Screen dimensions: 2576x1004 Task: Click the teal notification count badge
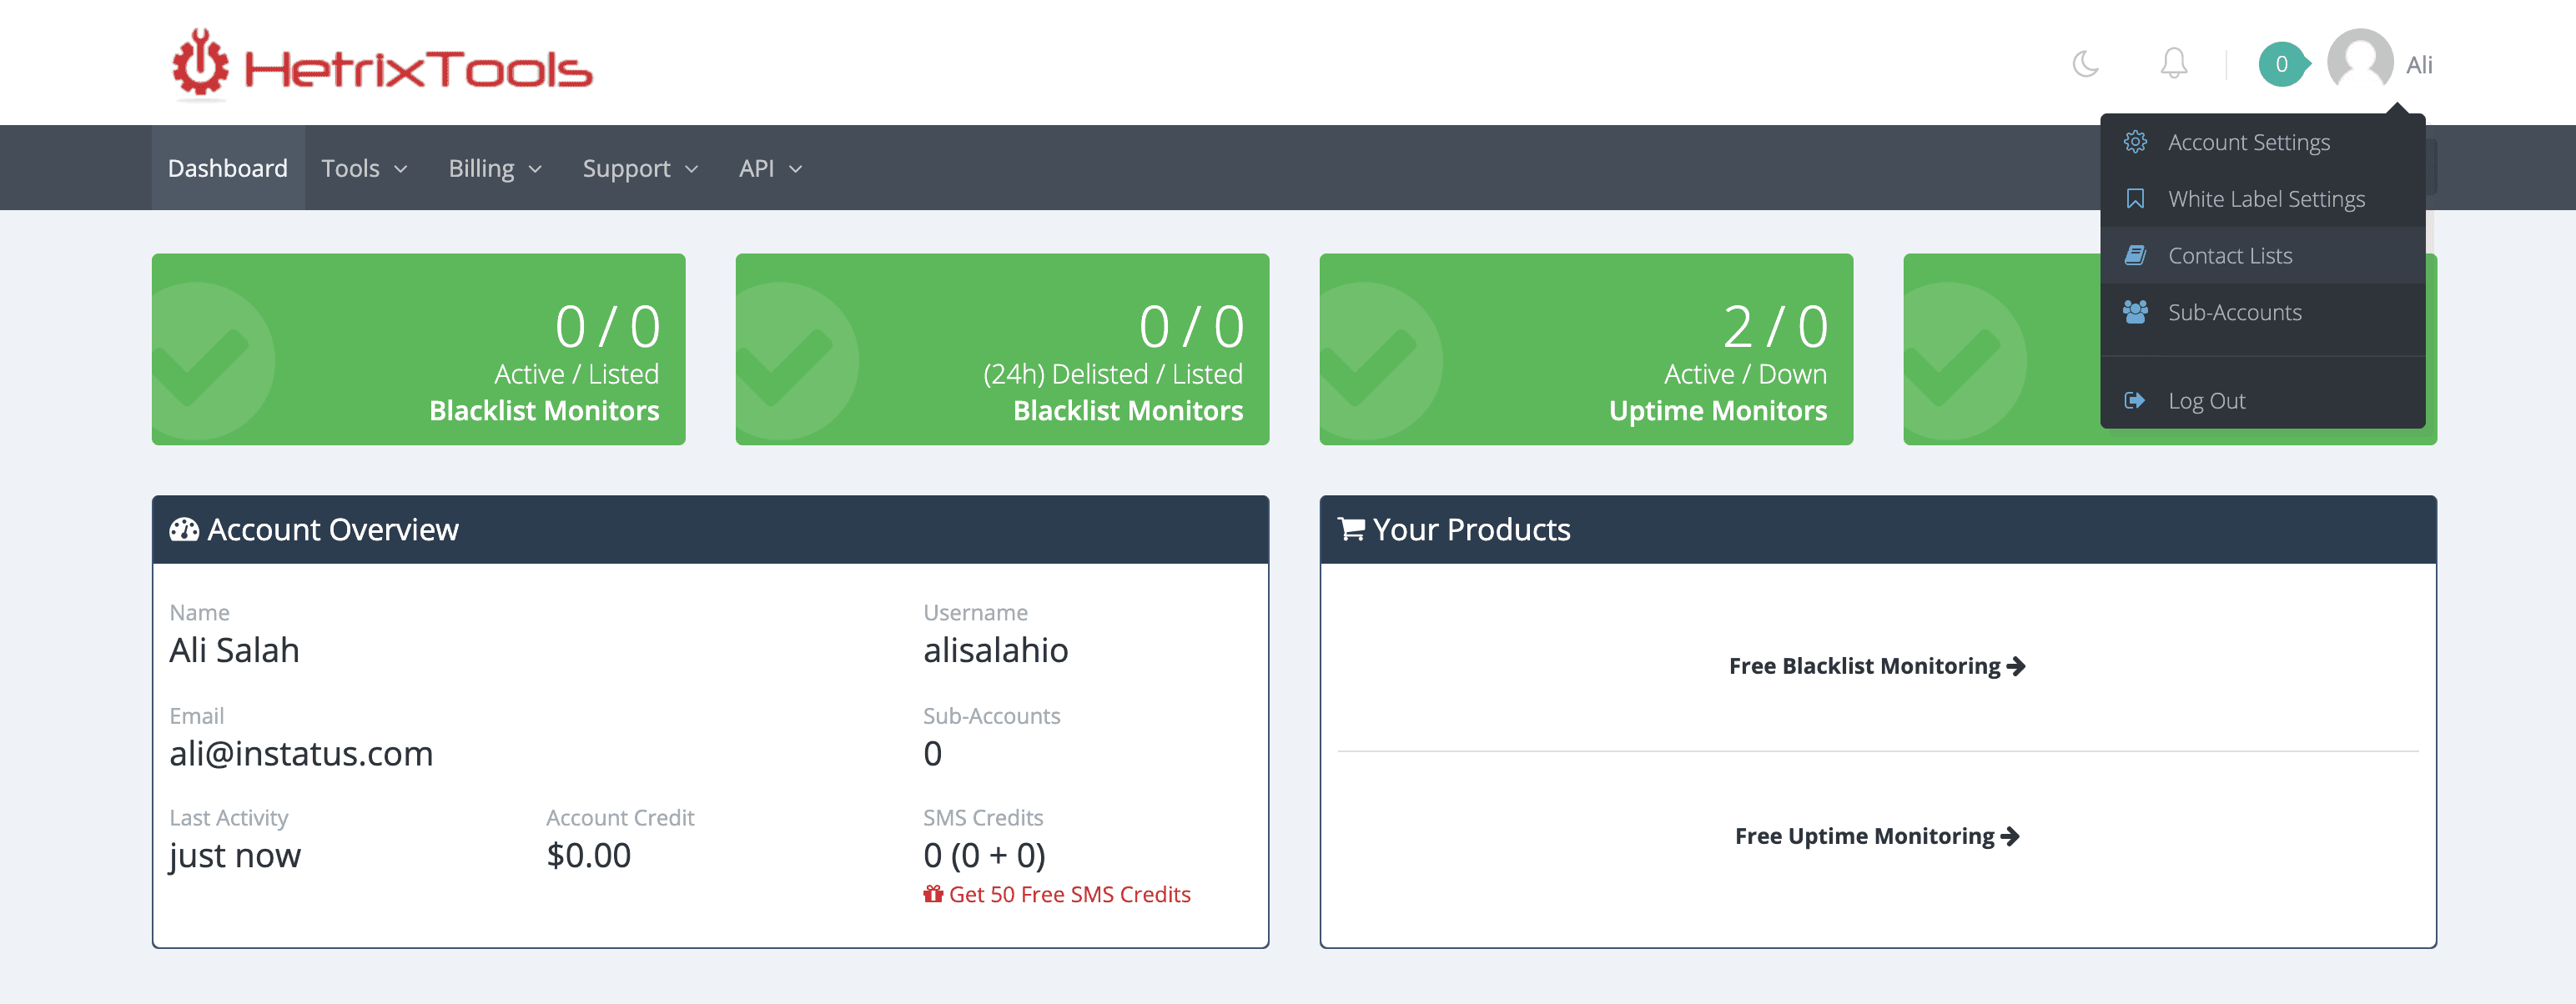click(2281, 64)
